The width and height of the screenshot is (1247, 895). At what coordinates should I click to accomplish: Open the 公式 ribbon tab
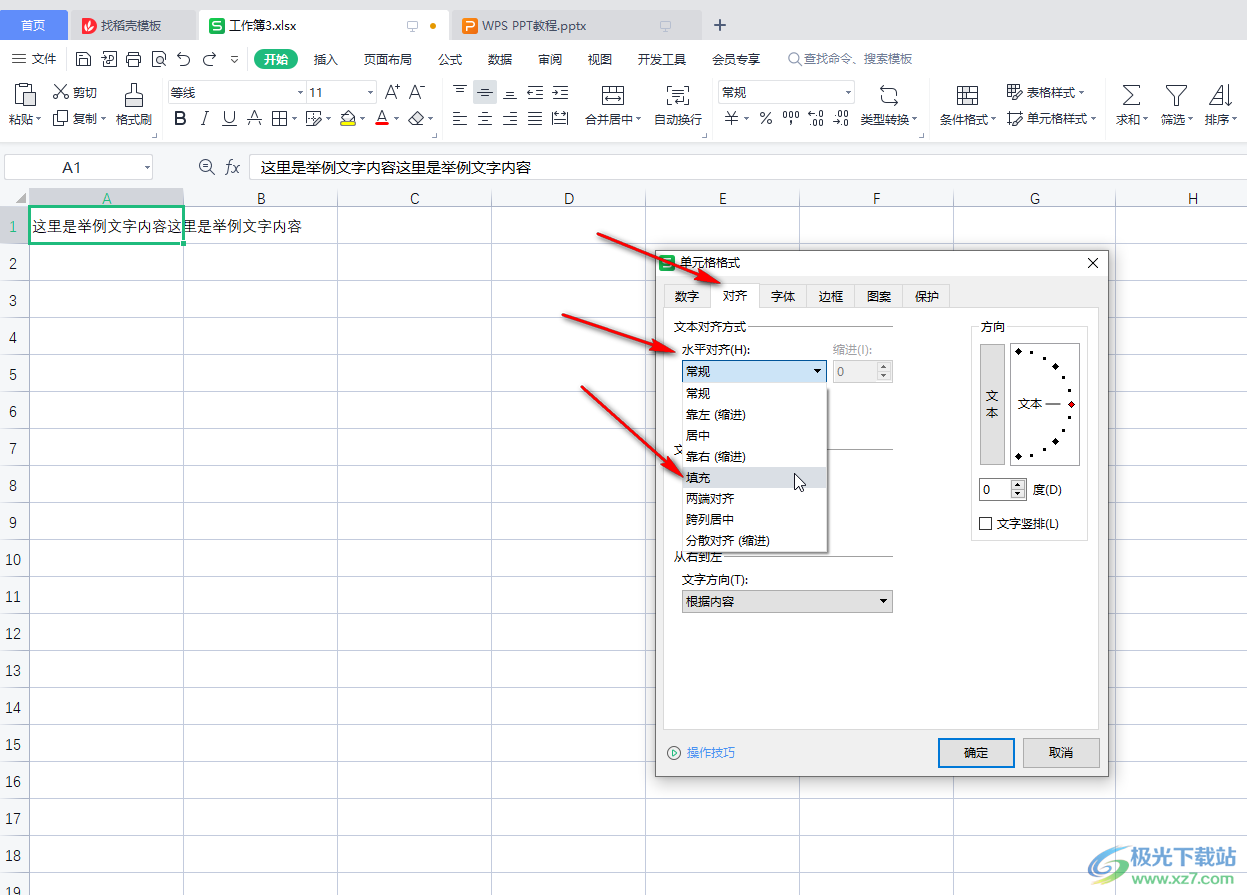click(450, 59)
